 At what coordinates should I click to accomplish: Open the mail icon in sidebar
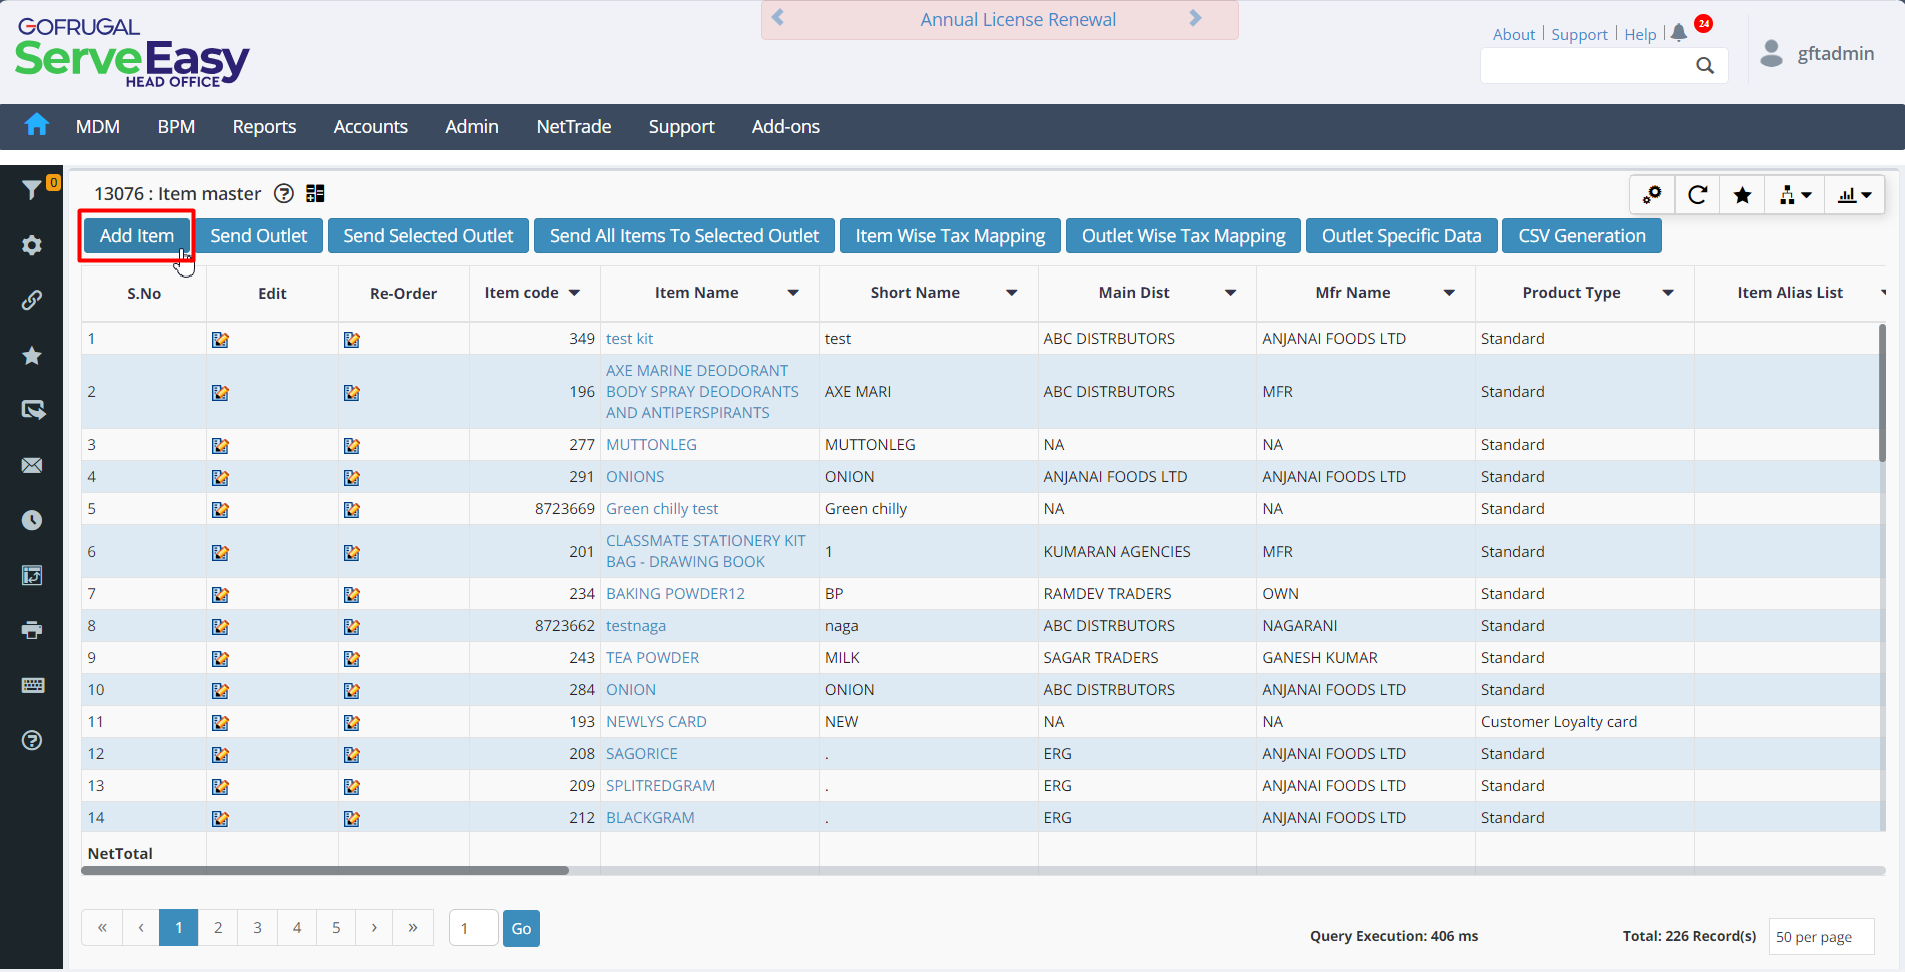32,466
